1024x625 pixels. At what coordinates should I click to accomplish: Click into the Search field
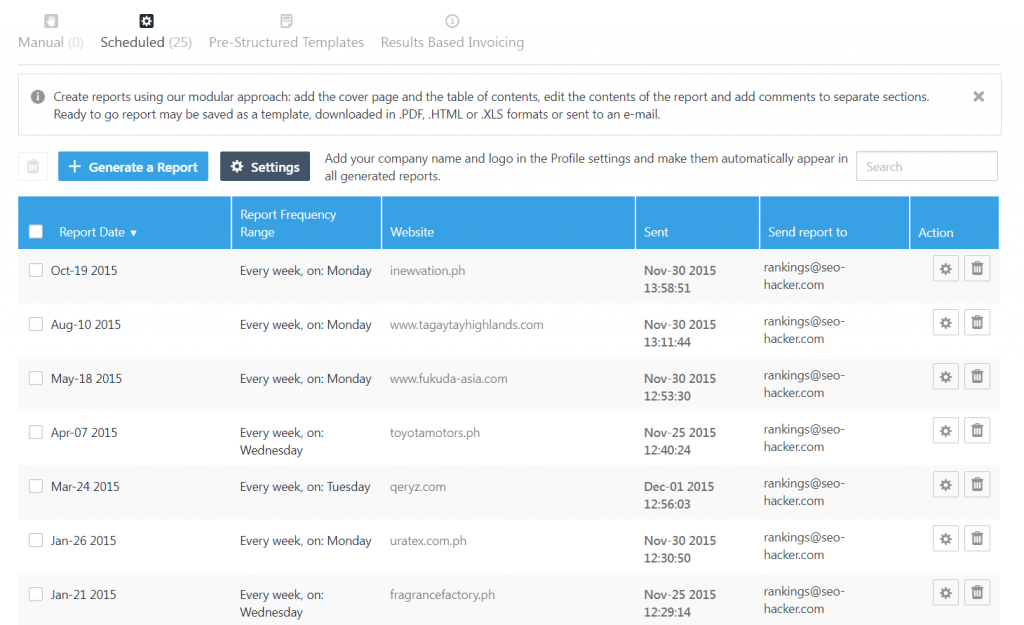[926, 167]
